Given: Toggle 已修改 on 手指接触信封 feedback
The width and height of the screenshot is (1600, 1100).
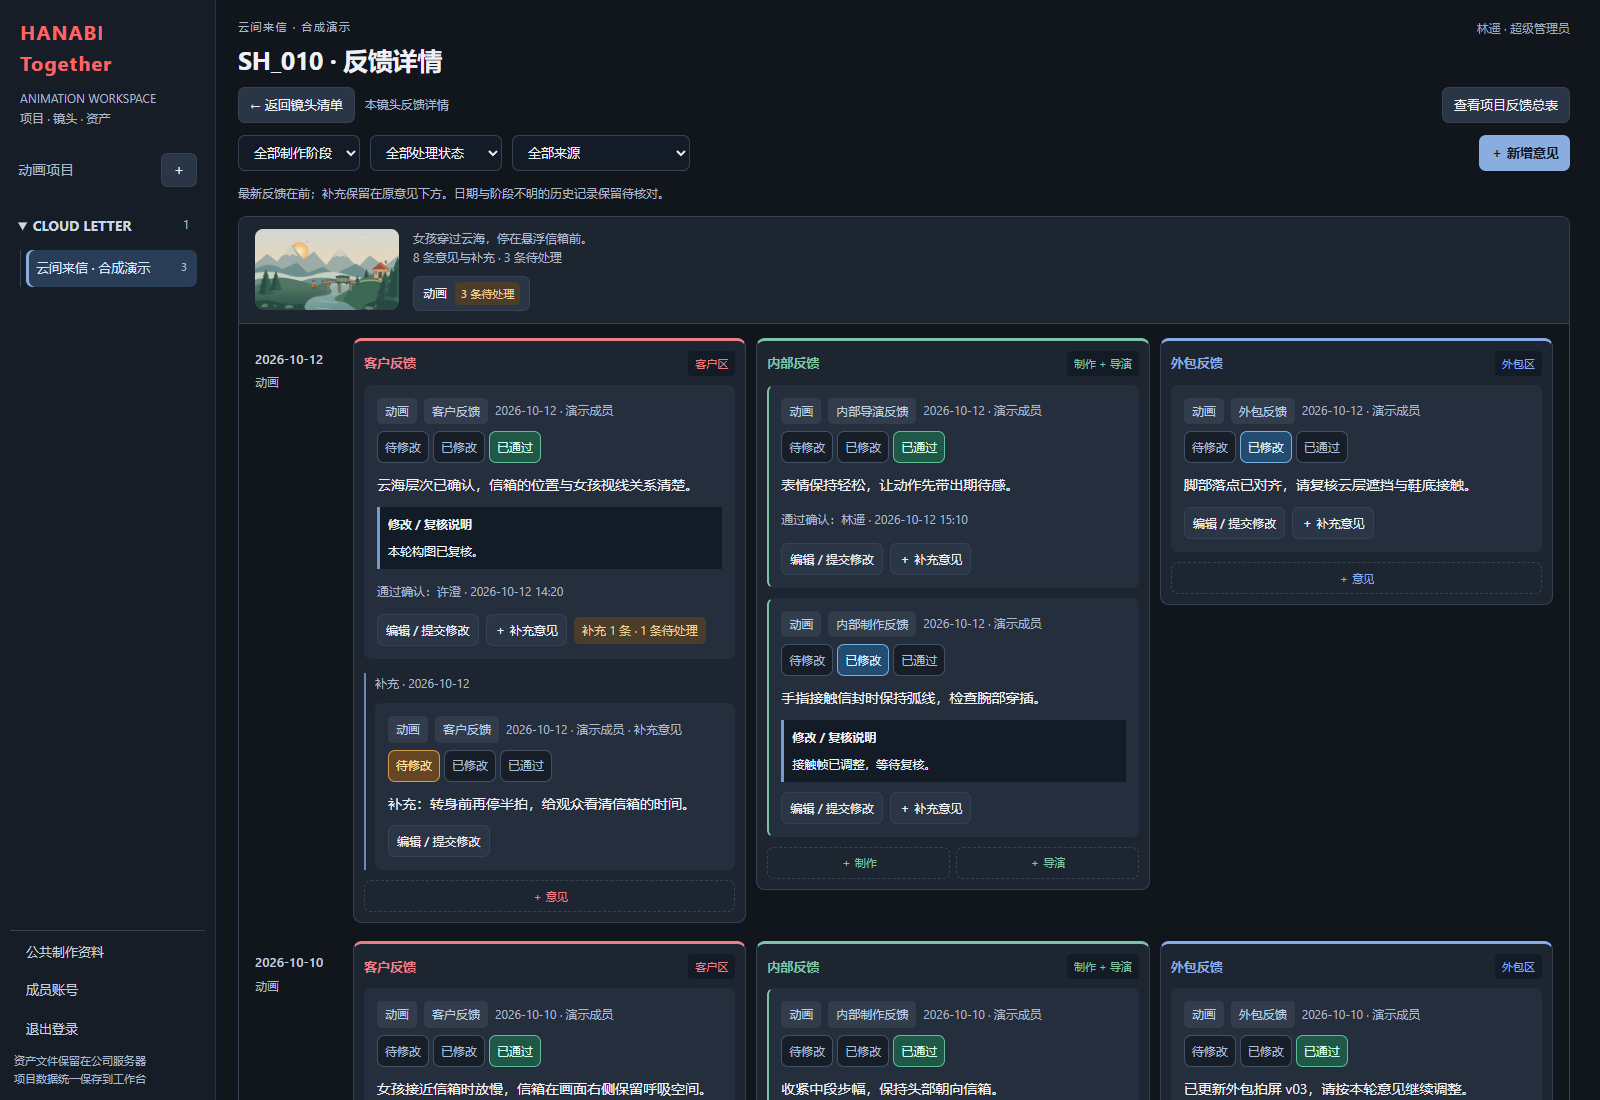Looking at the screenshot, I should 863,661.
